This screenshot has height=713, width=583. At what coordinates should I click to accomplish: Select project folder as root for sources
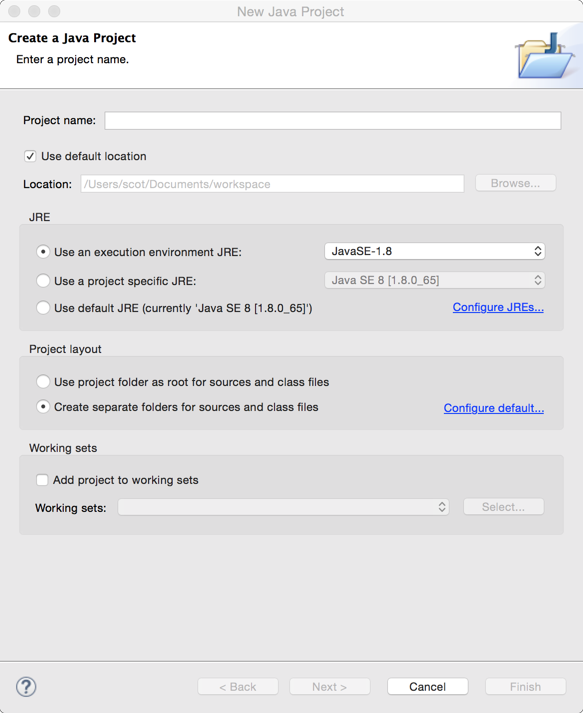[43, 382]
